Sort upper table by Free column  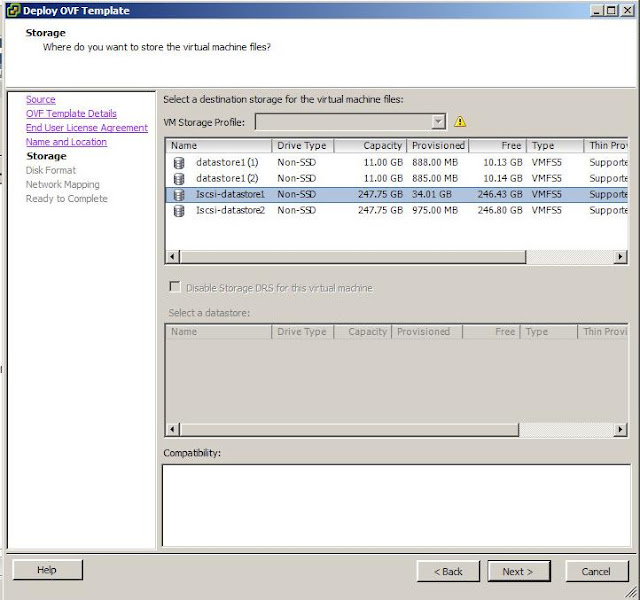point(498,146)
